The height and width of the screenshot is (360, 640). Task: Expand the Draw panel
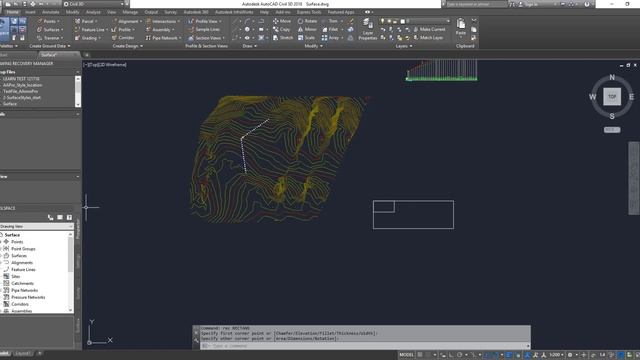249,46
